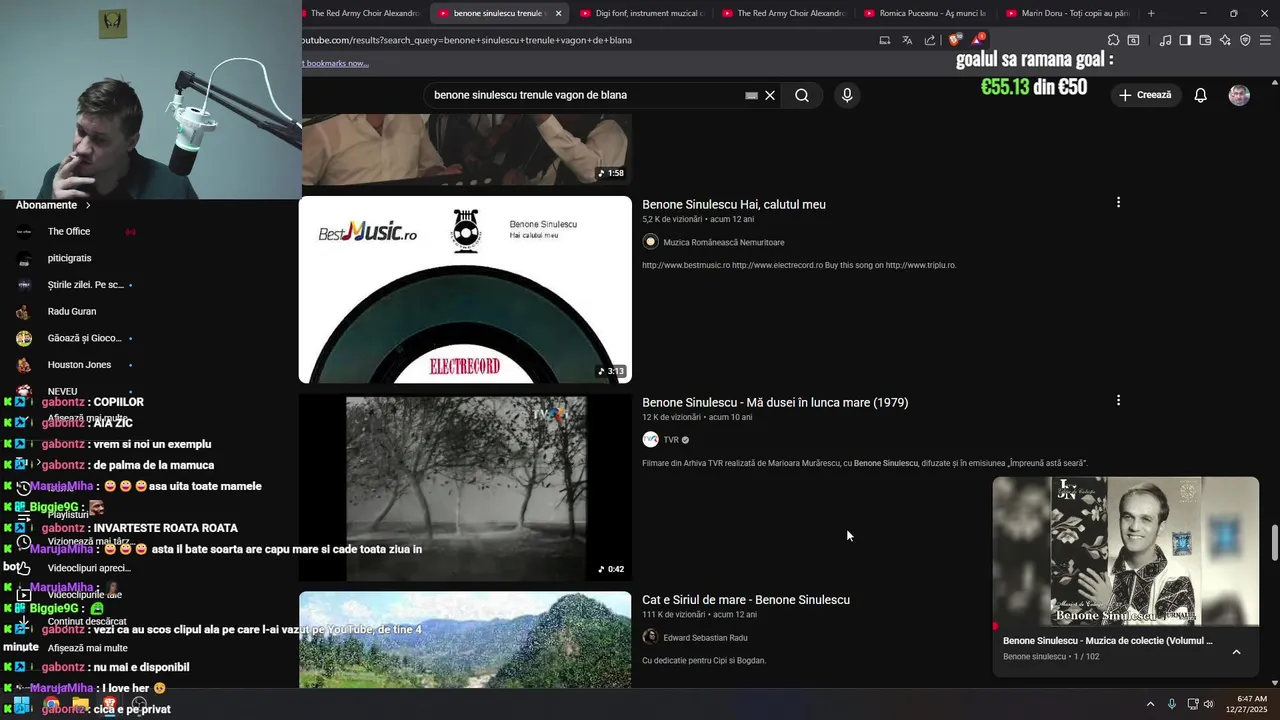Toggle the browser sidebar panel icon
This screenshot has width=1280, height=720.
[x=1185, y=40]
